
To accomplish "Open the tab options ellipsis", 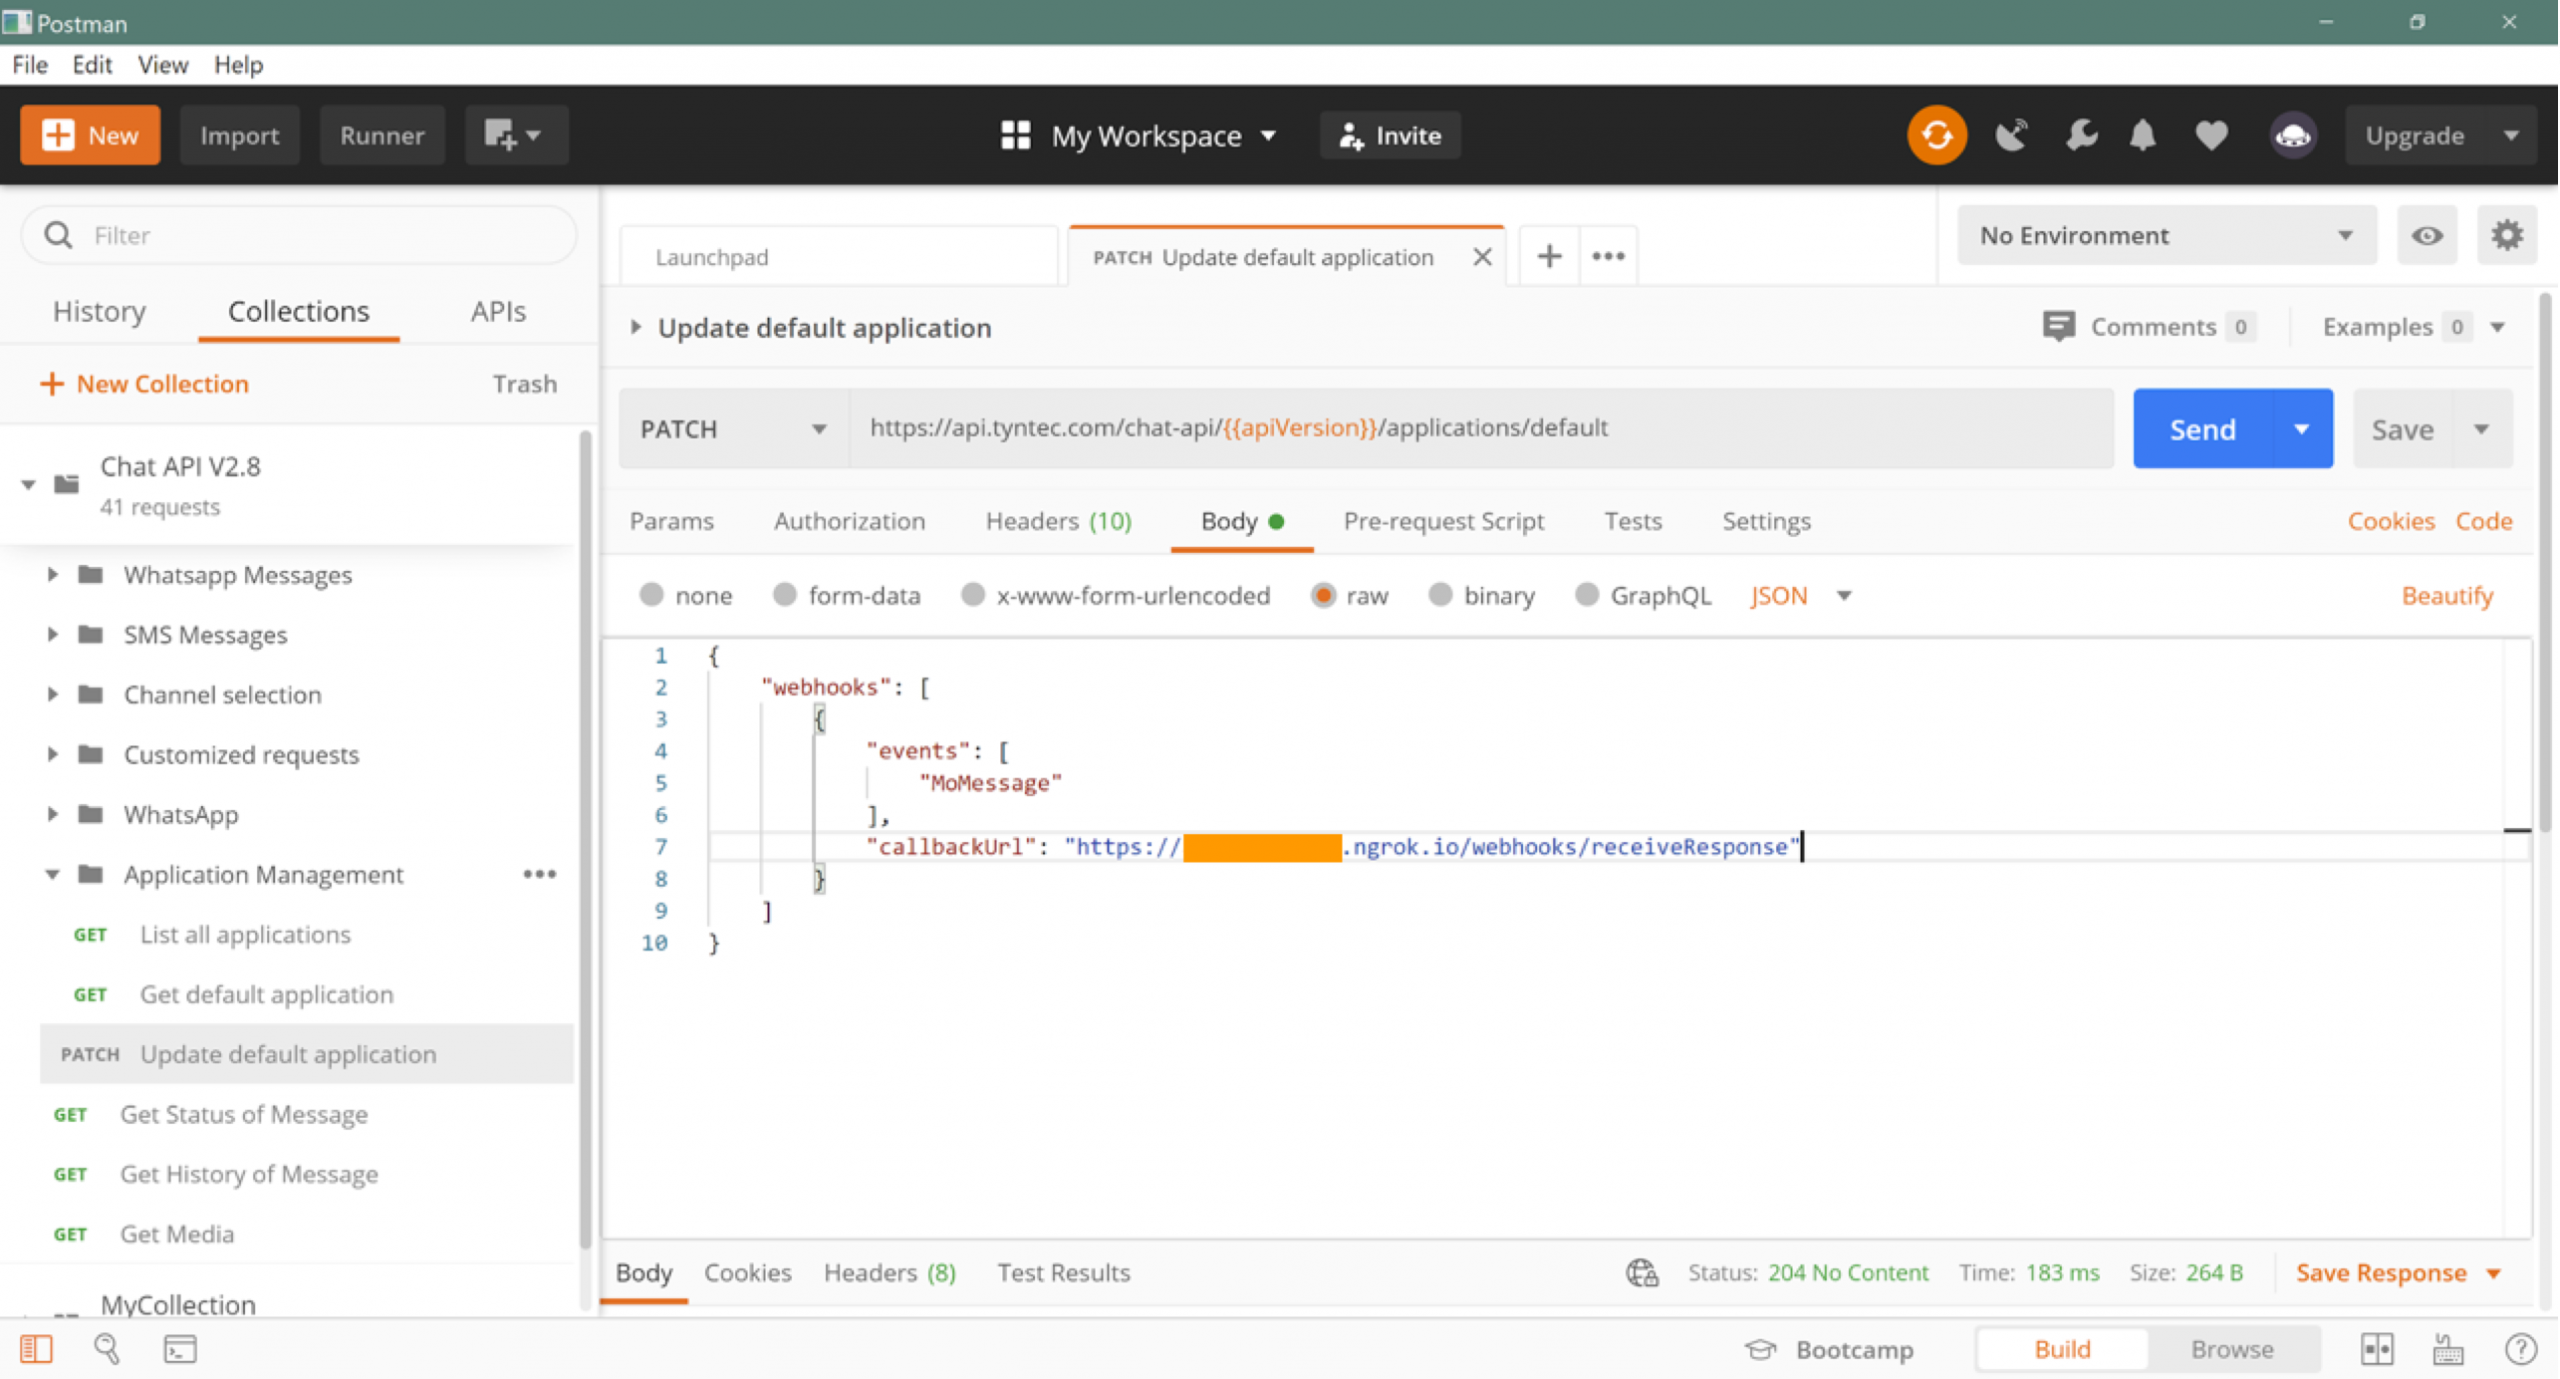I will click(1608, 256).
